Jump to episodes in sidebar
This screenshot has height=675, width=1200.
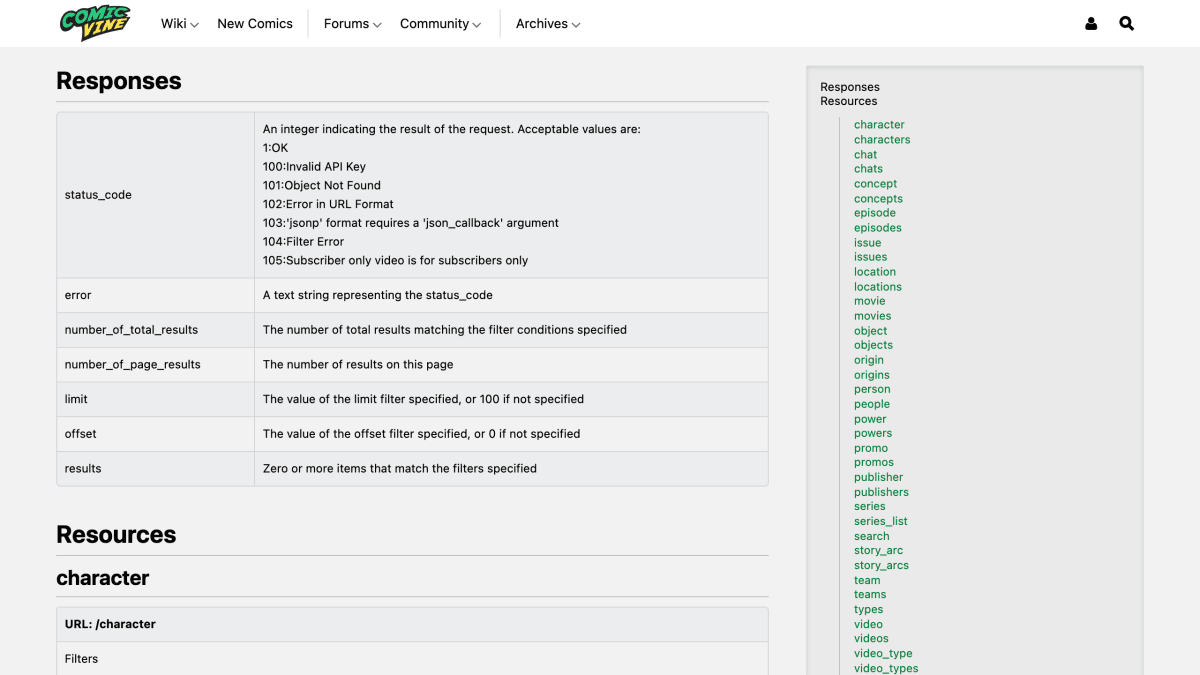coord(878,228)
